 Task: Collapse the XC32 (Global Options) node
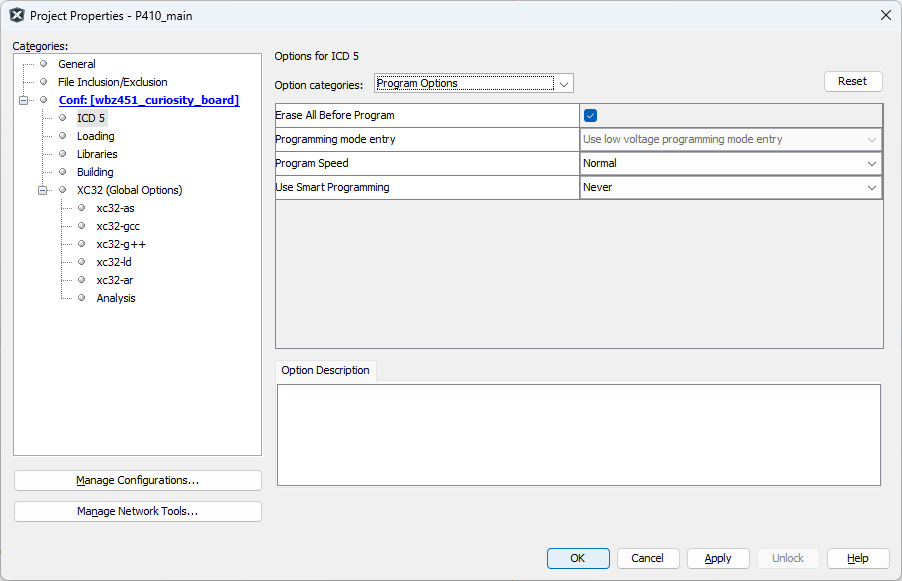point(43,190)
